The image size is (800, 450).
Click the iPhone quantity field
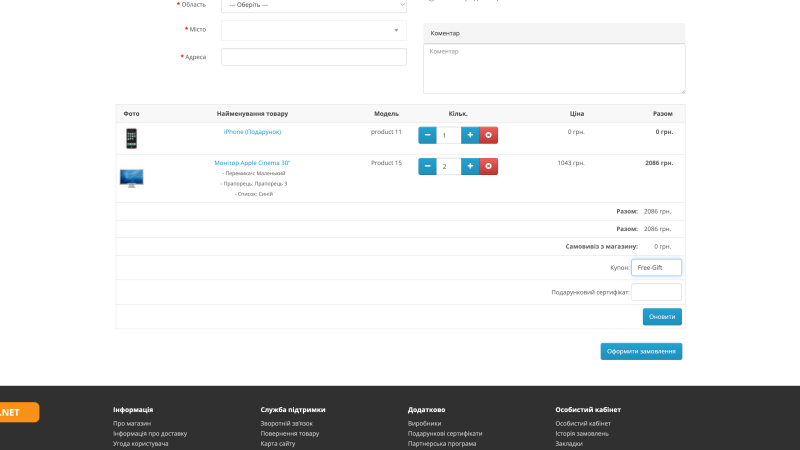448,135
